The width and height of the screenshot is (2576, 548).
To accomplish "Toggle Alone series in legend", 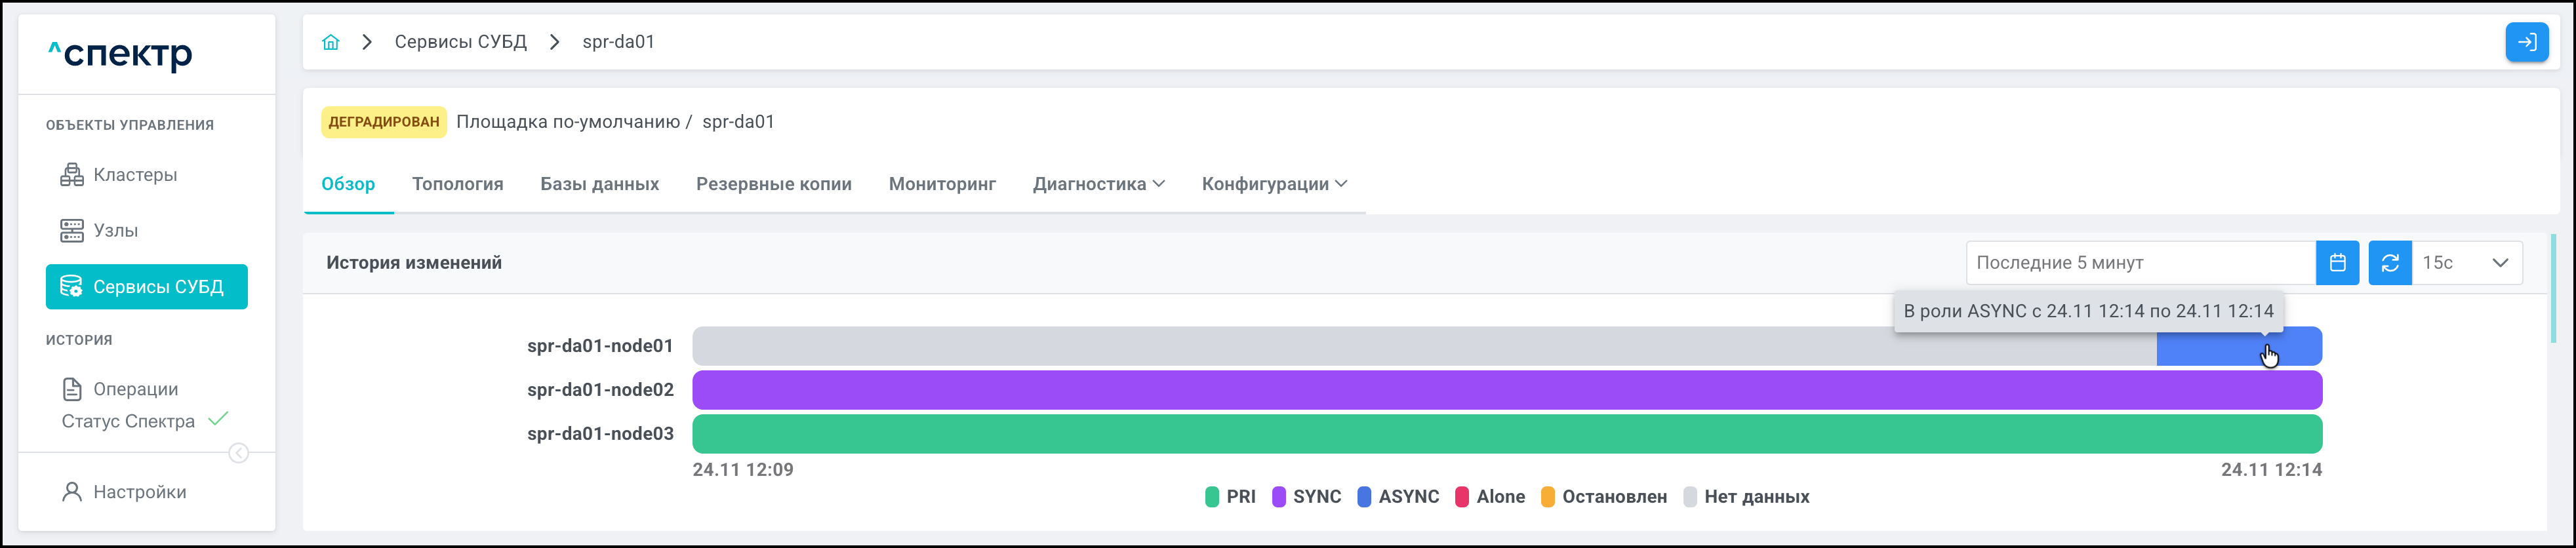I will click(1490, 497).
